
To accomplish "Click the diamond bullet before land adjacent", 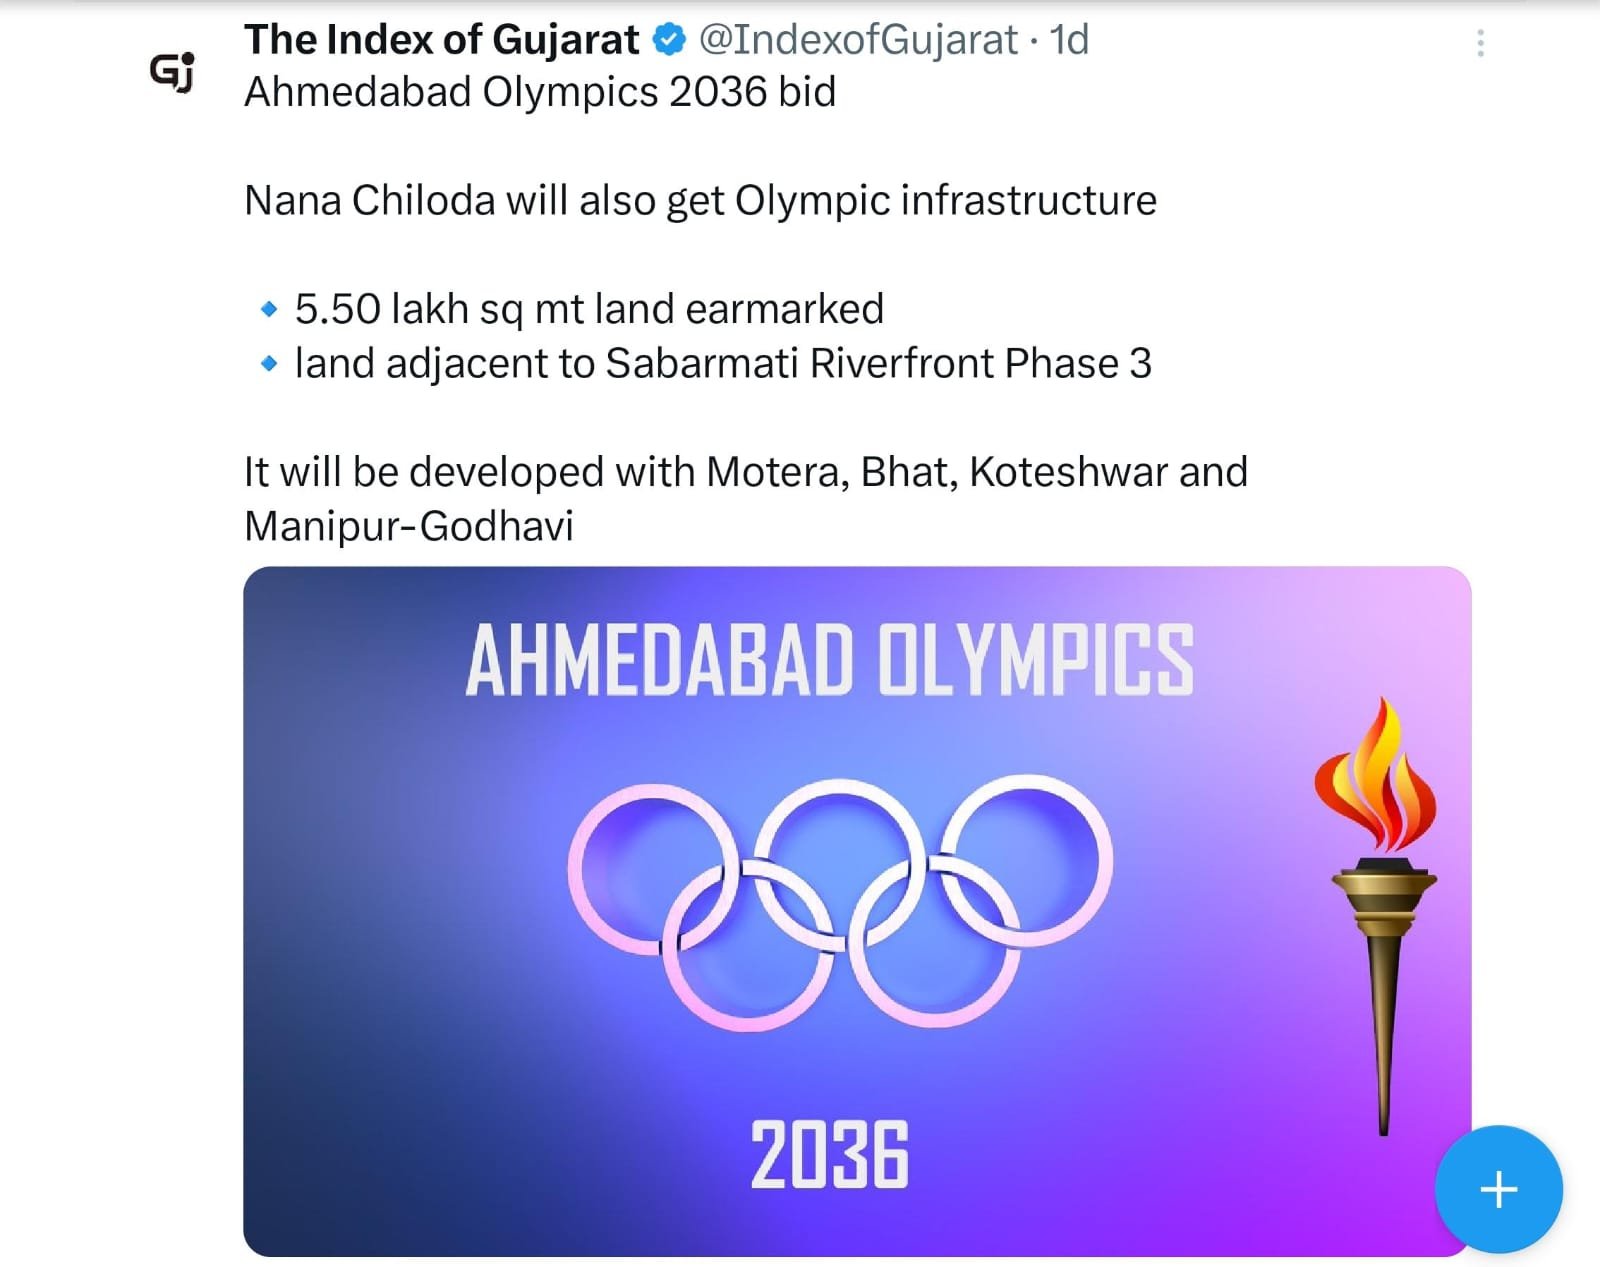I will point(268,363).
